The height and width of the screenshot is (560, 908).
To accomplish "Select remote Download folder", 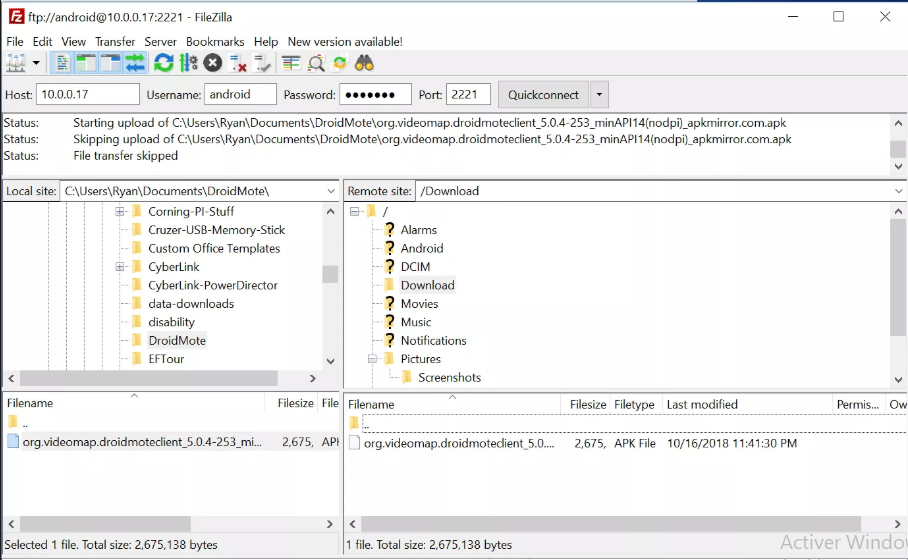I will click(x=427, y=286).
